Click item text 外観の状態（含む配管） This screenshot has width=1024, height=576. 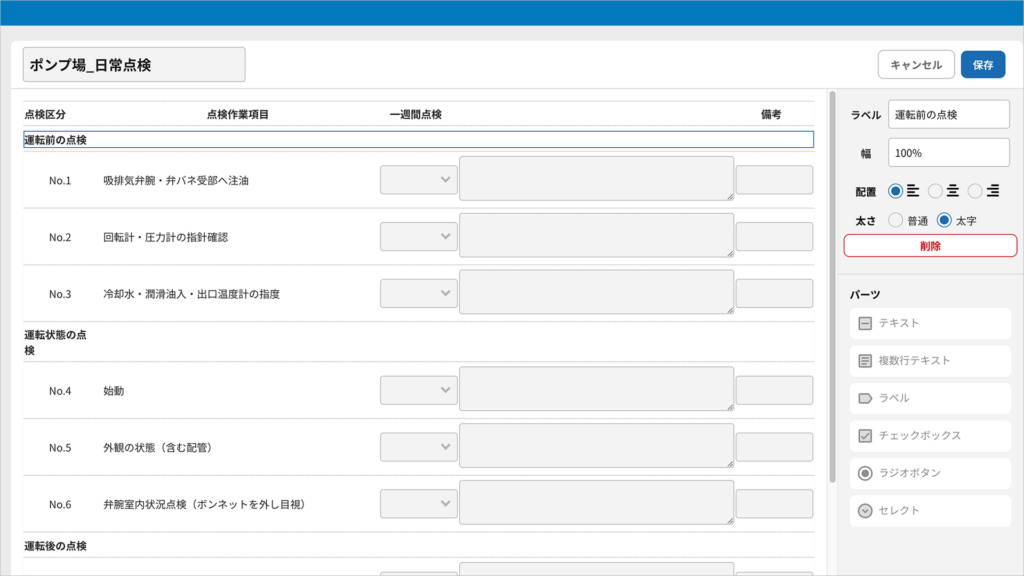[x=157, y=447]
